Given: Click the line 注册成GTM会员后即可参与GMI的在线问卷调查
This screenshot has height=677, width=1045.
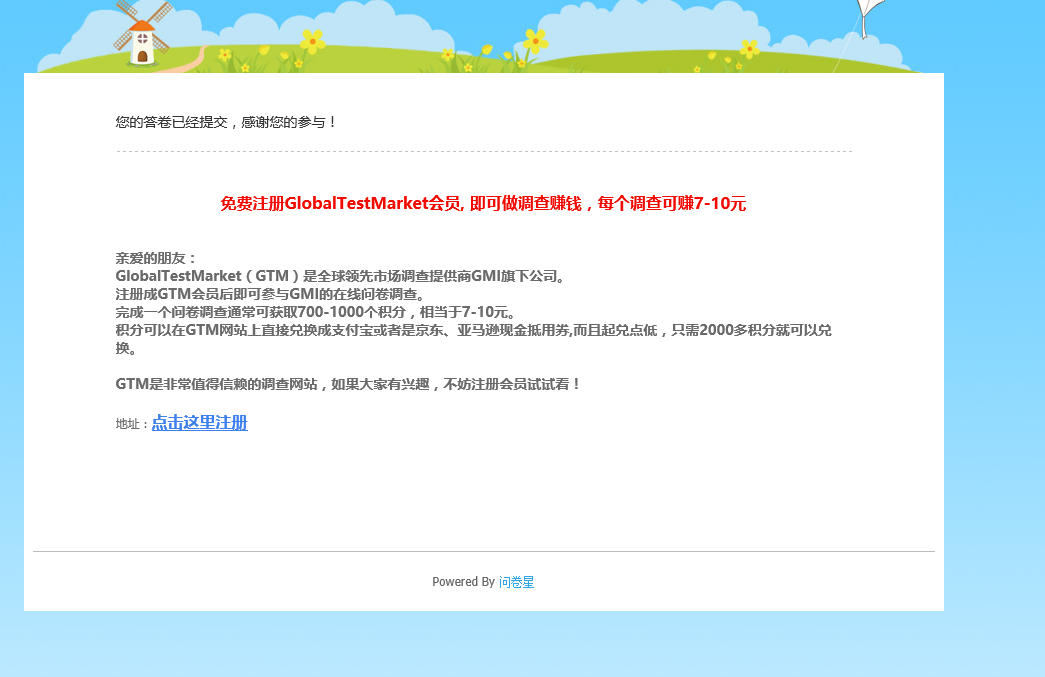Looking at the screenshot, I should click(x=271, y=294).
